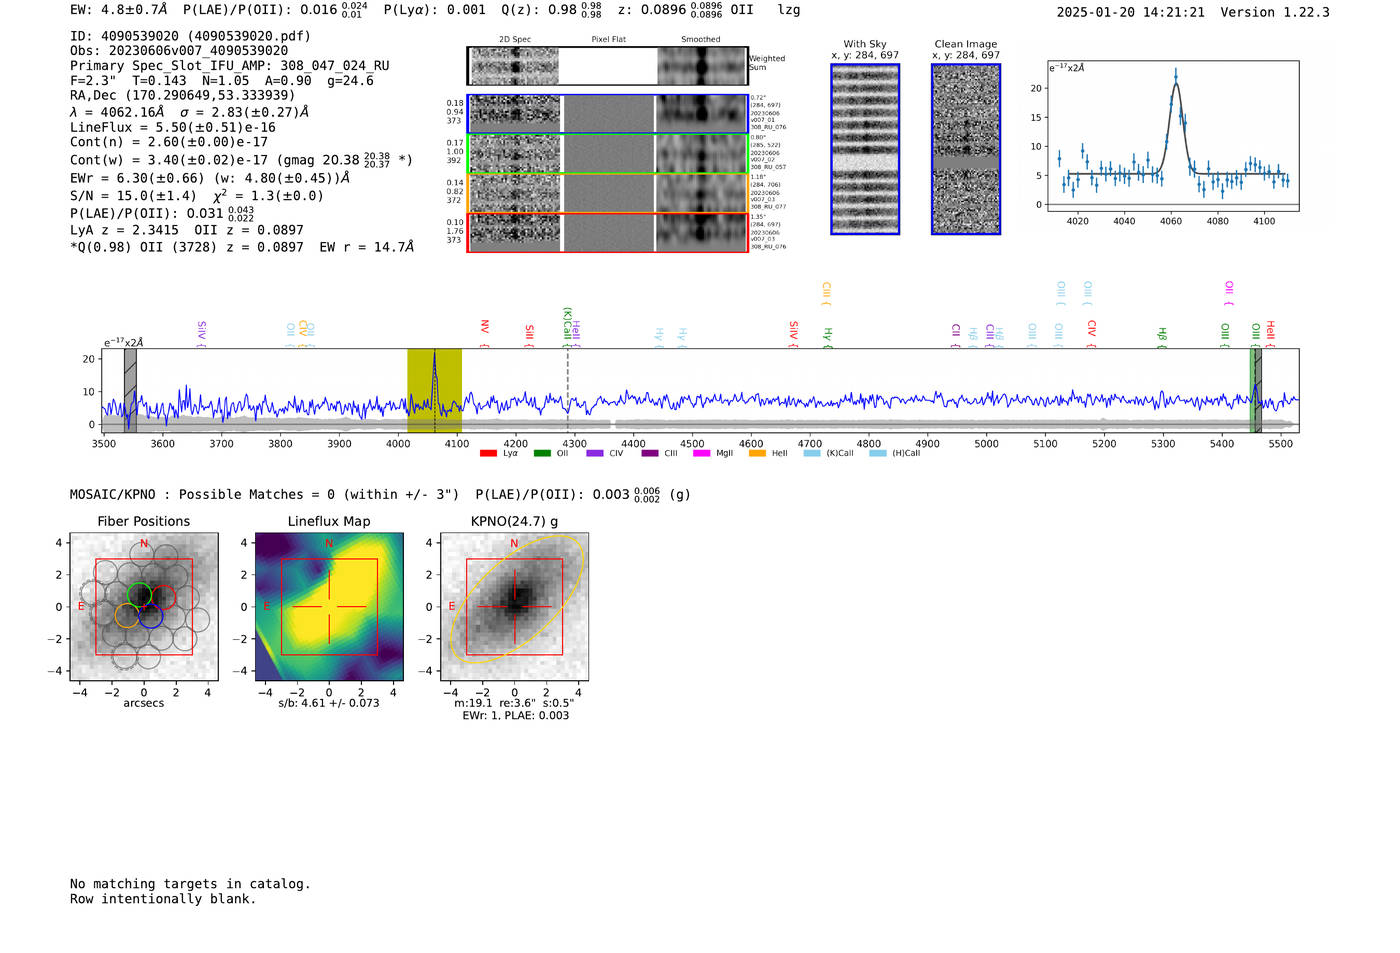The image size is (1400, 953).
Task: Click the Cont(w) = 3.40(±0.02)e-17 line
Action: [x=241, y=160]
